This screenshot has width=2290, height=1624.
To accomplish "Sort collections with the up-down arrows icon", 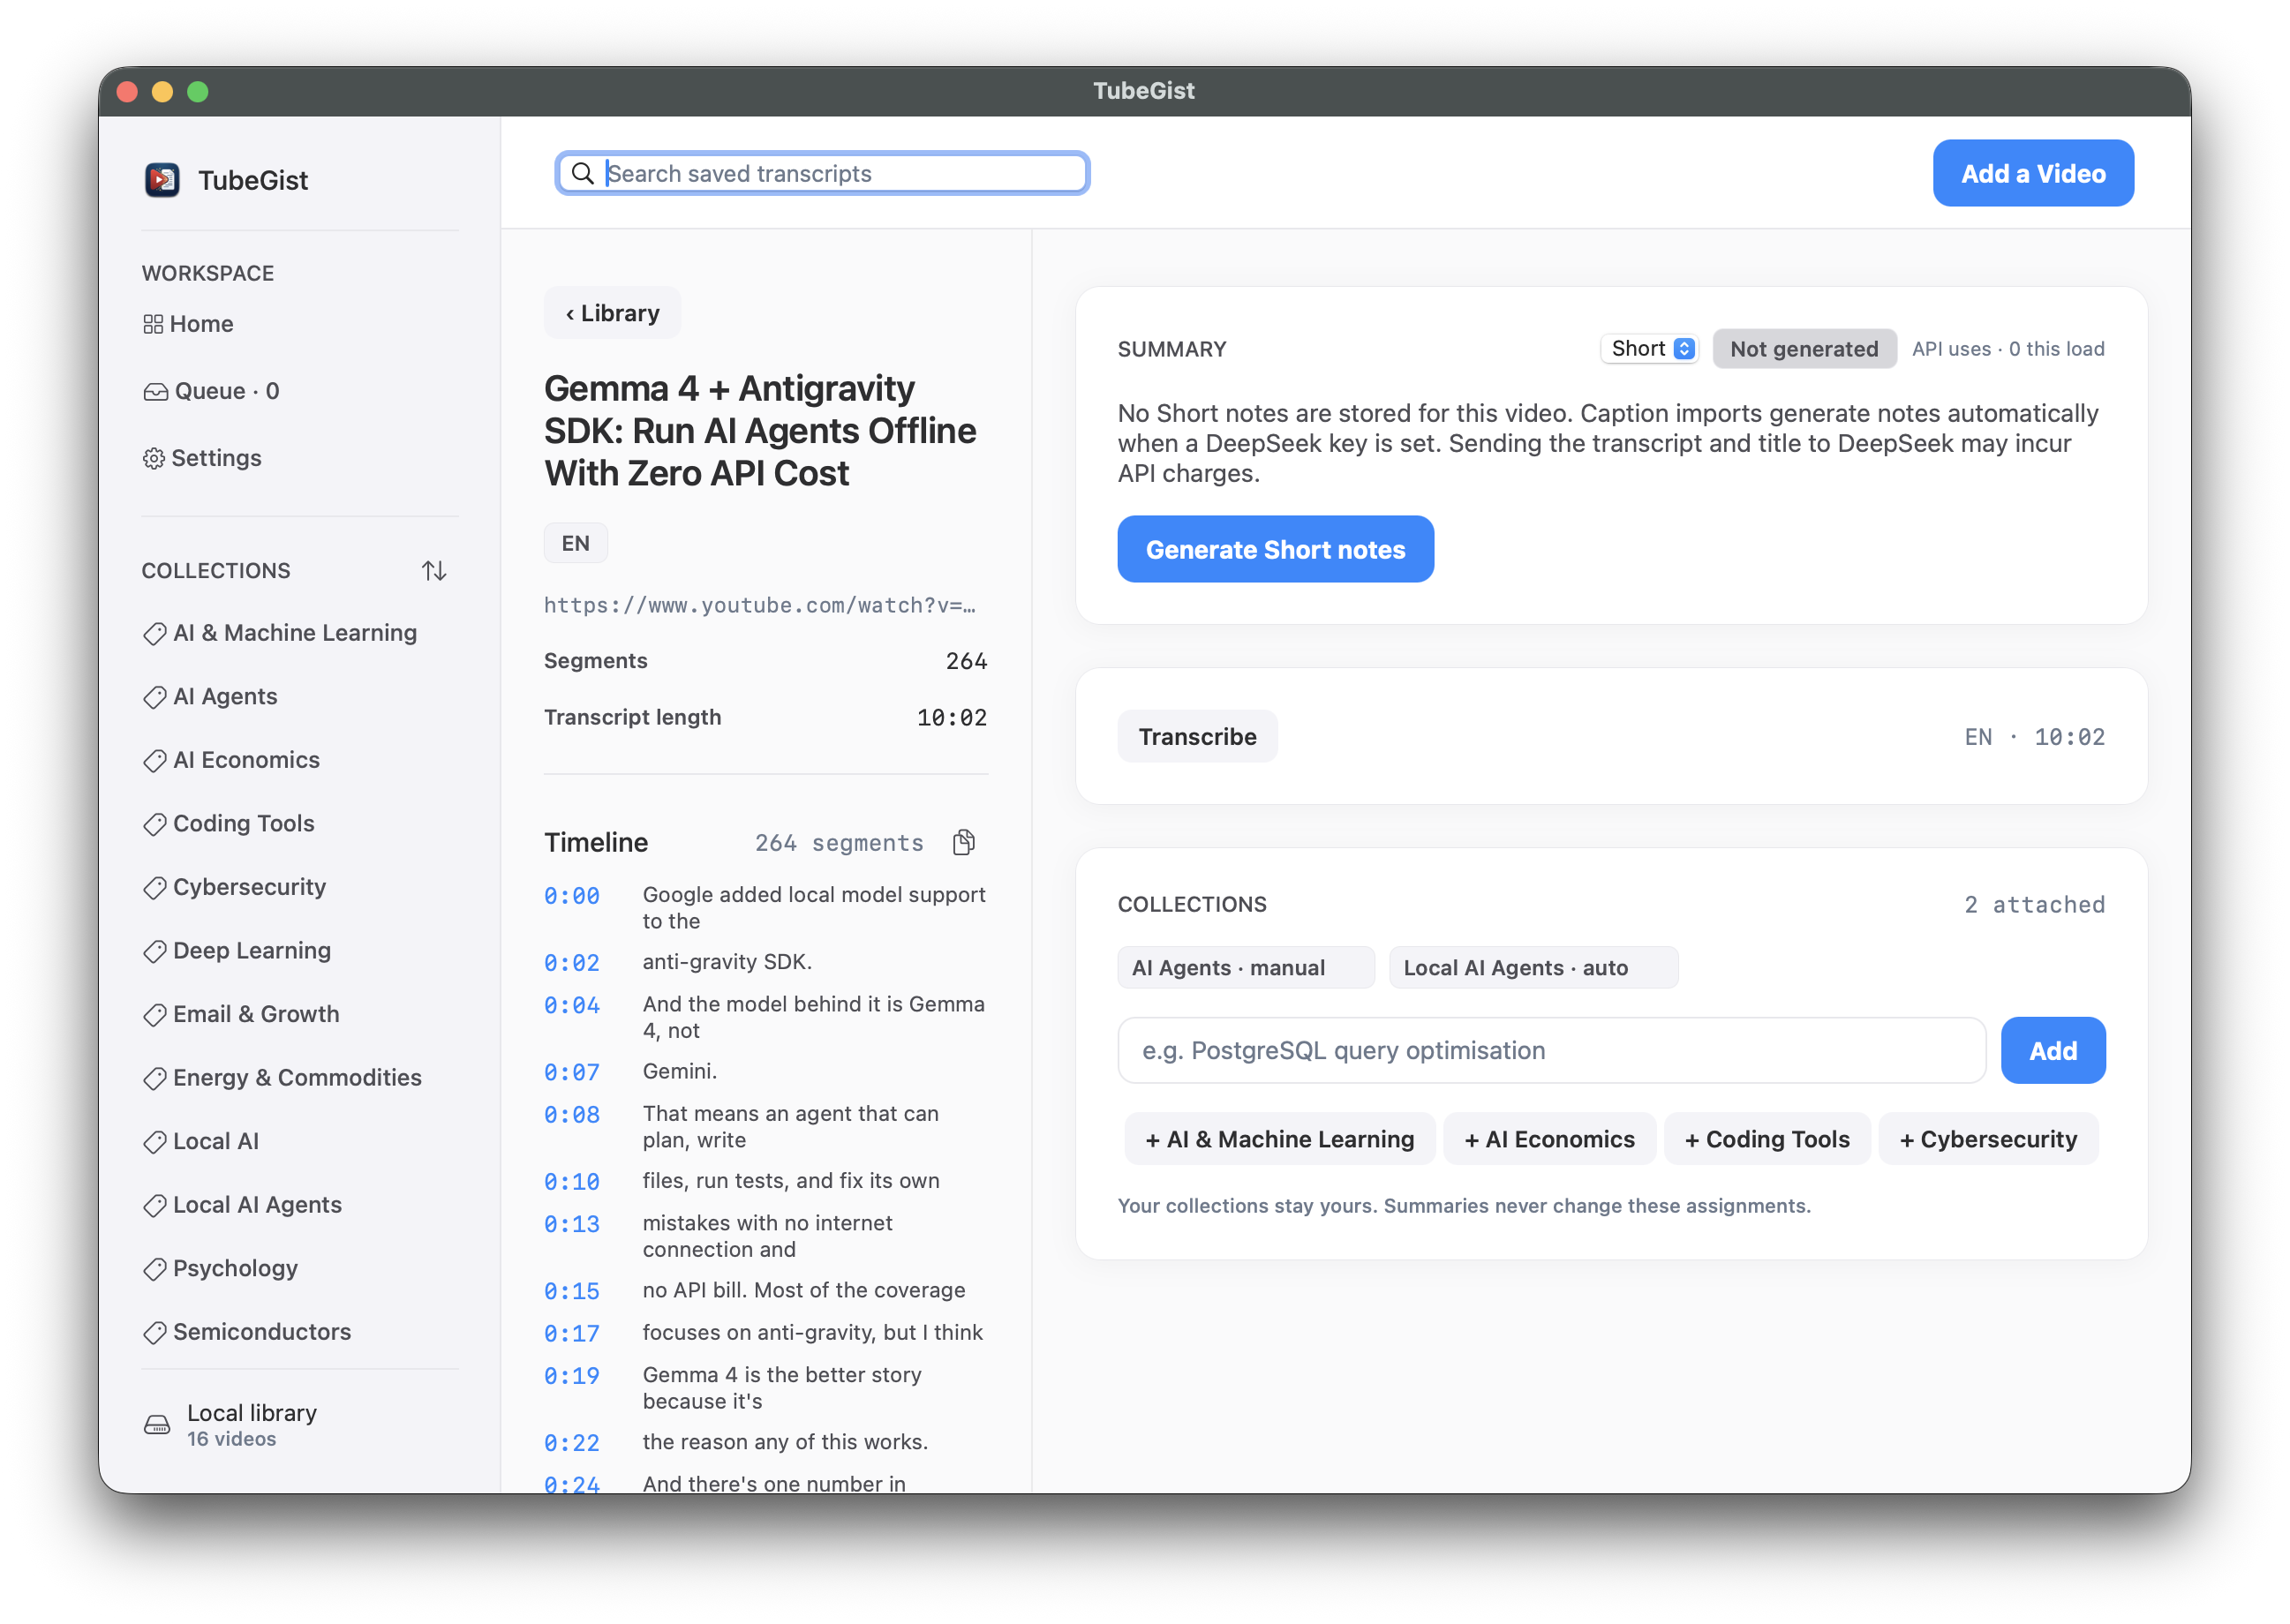I will coord(434,570).
